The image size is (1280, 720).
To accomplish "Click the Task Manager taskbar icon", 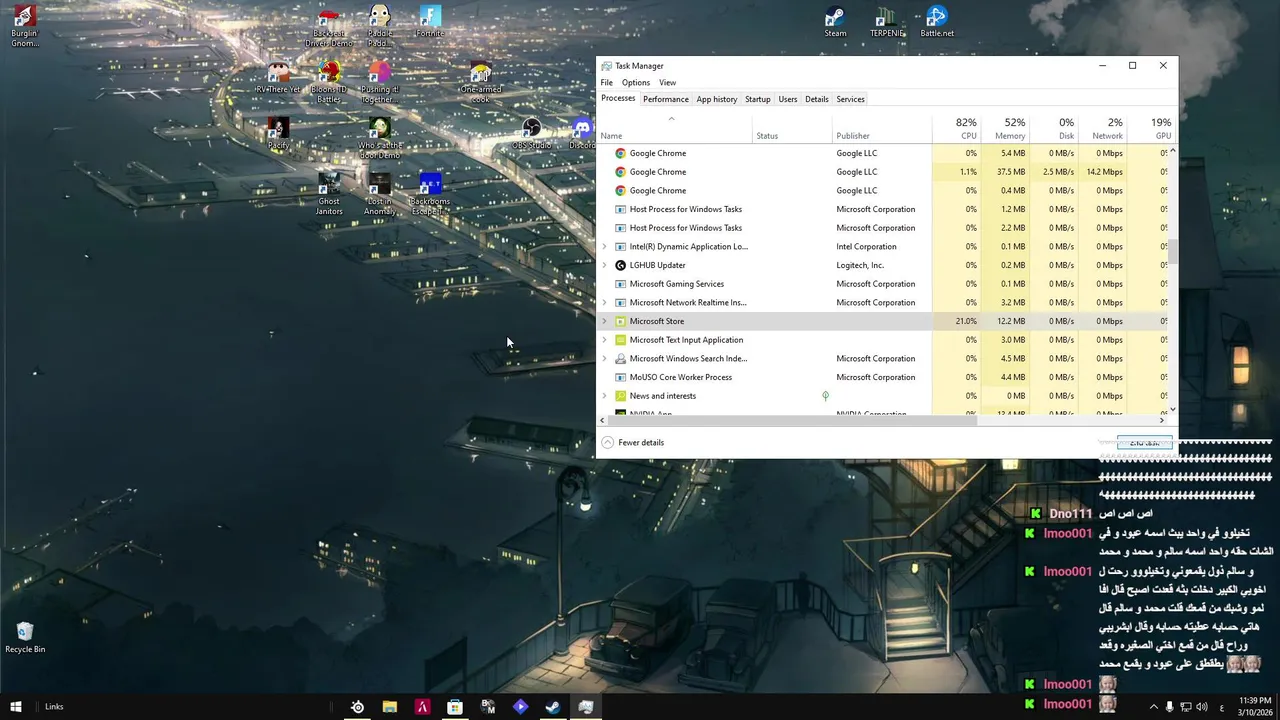I will pos(586,707).
